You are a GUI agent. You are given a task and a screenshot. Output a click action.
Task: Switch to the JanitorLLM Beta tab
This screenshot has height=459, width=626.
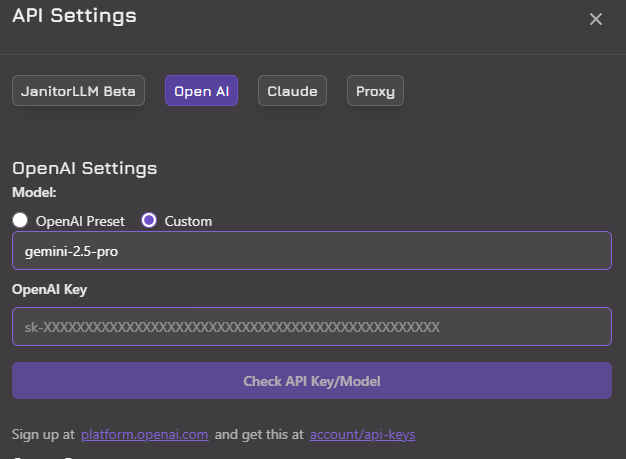78,91
